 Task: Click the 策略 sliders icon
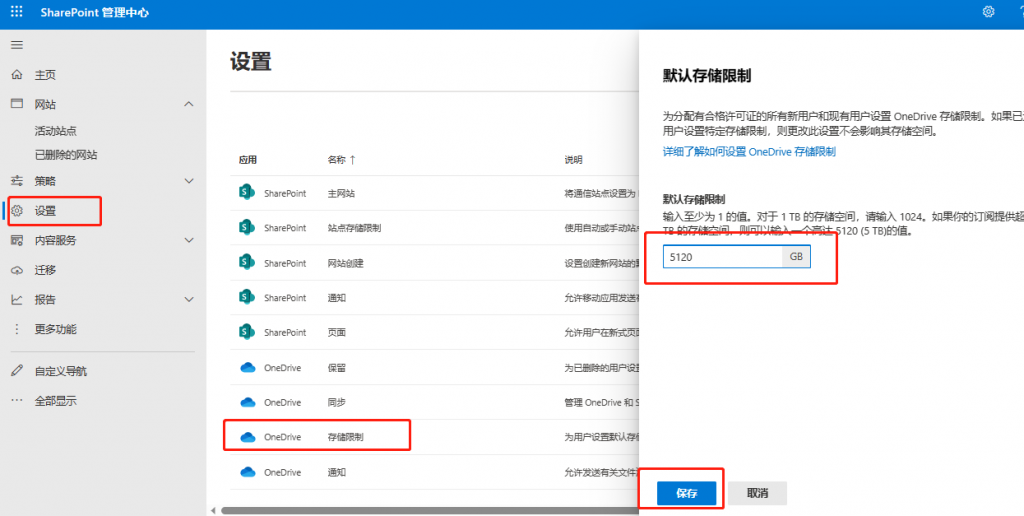point(17,180)
